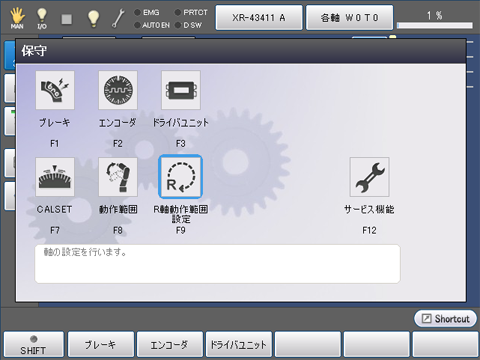Open the ブレーキ (Brake) F1 icon

tap(55, 90)
